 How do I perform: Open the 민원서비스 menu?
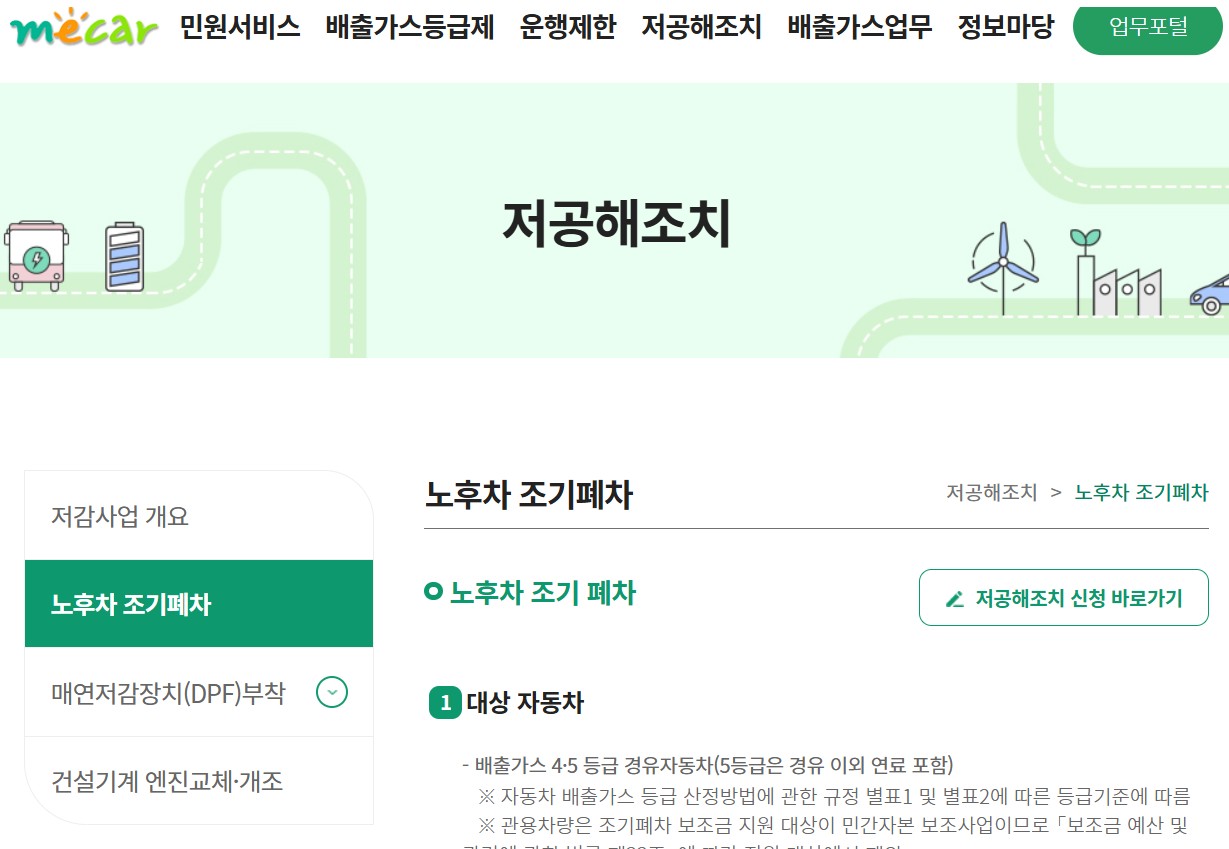click(x=240, y=28)
